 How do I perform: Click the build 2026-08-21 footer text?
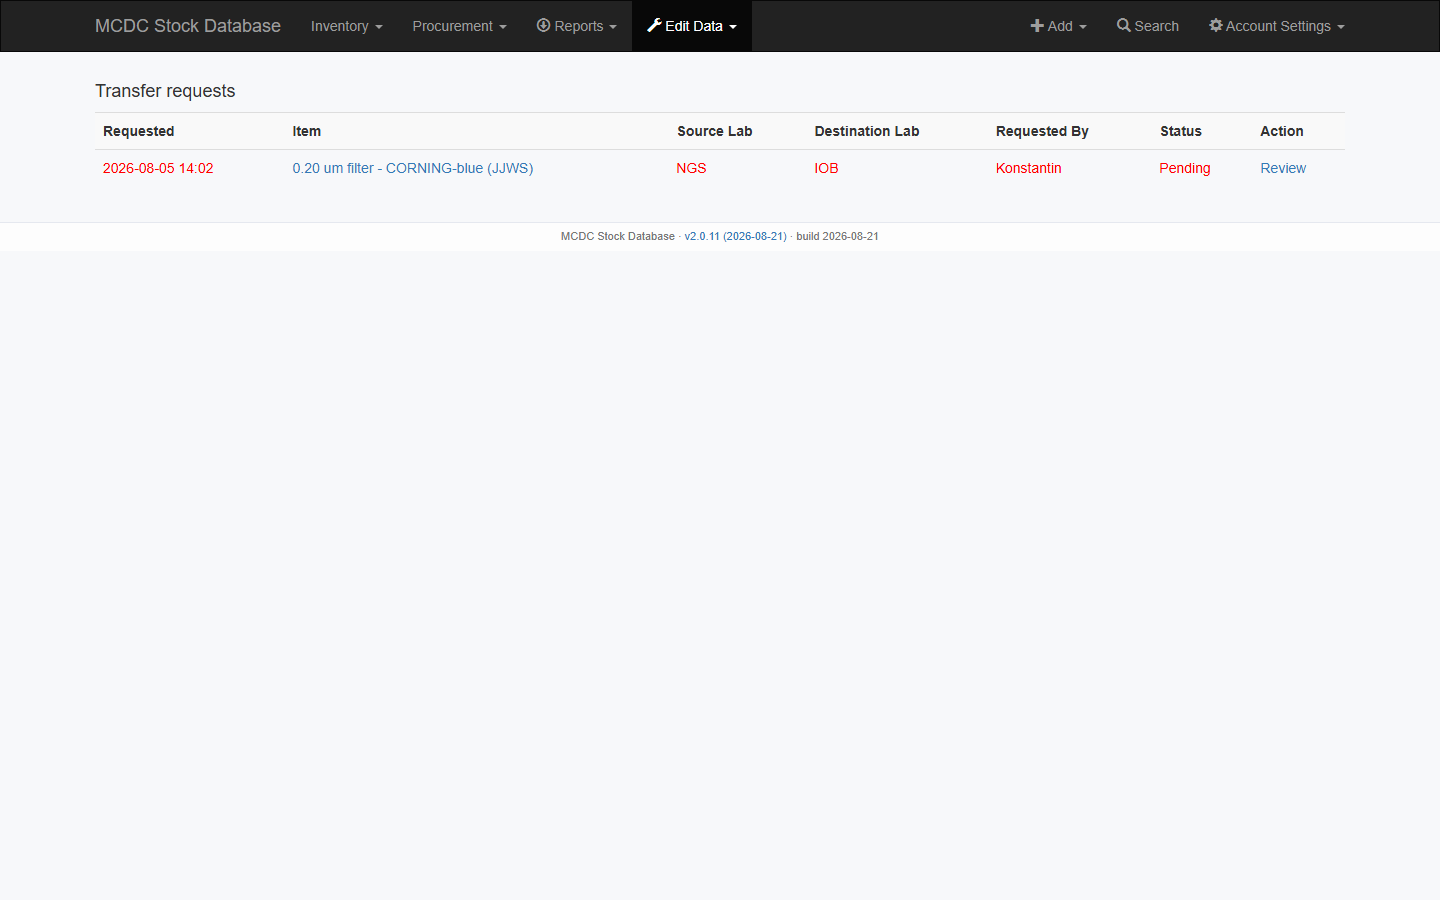(x=838, y=236)
